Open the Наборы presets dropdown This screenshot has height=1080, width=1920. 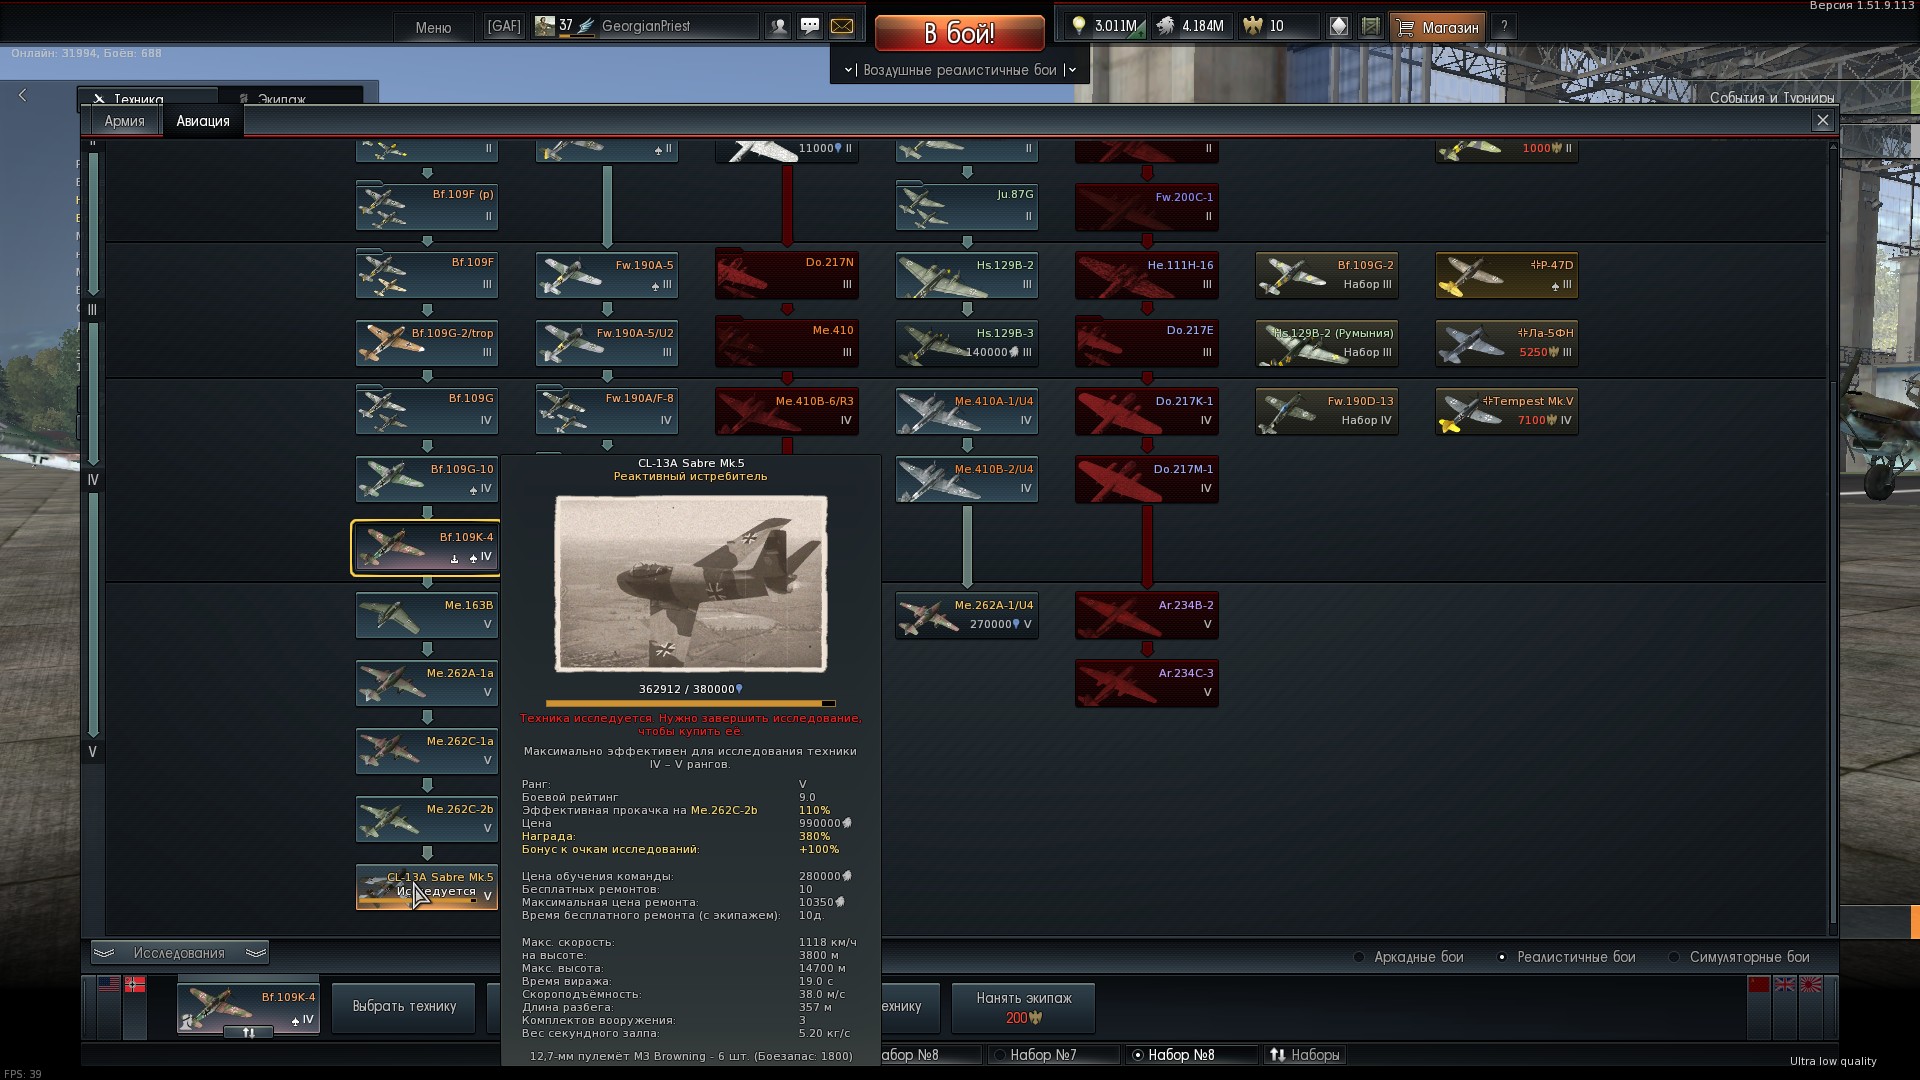click(x=1304, y=1055)
